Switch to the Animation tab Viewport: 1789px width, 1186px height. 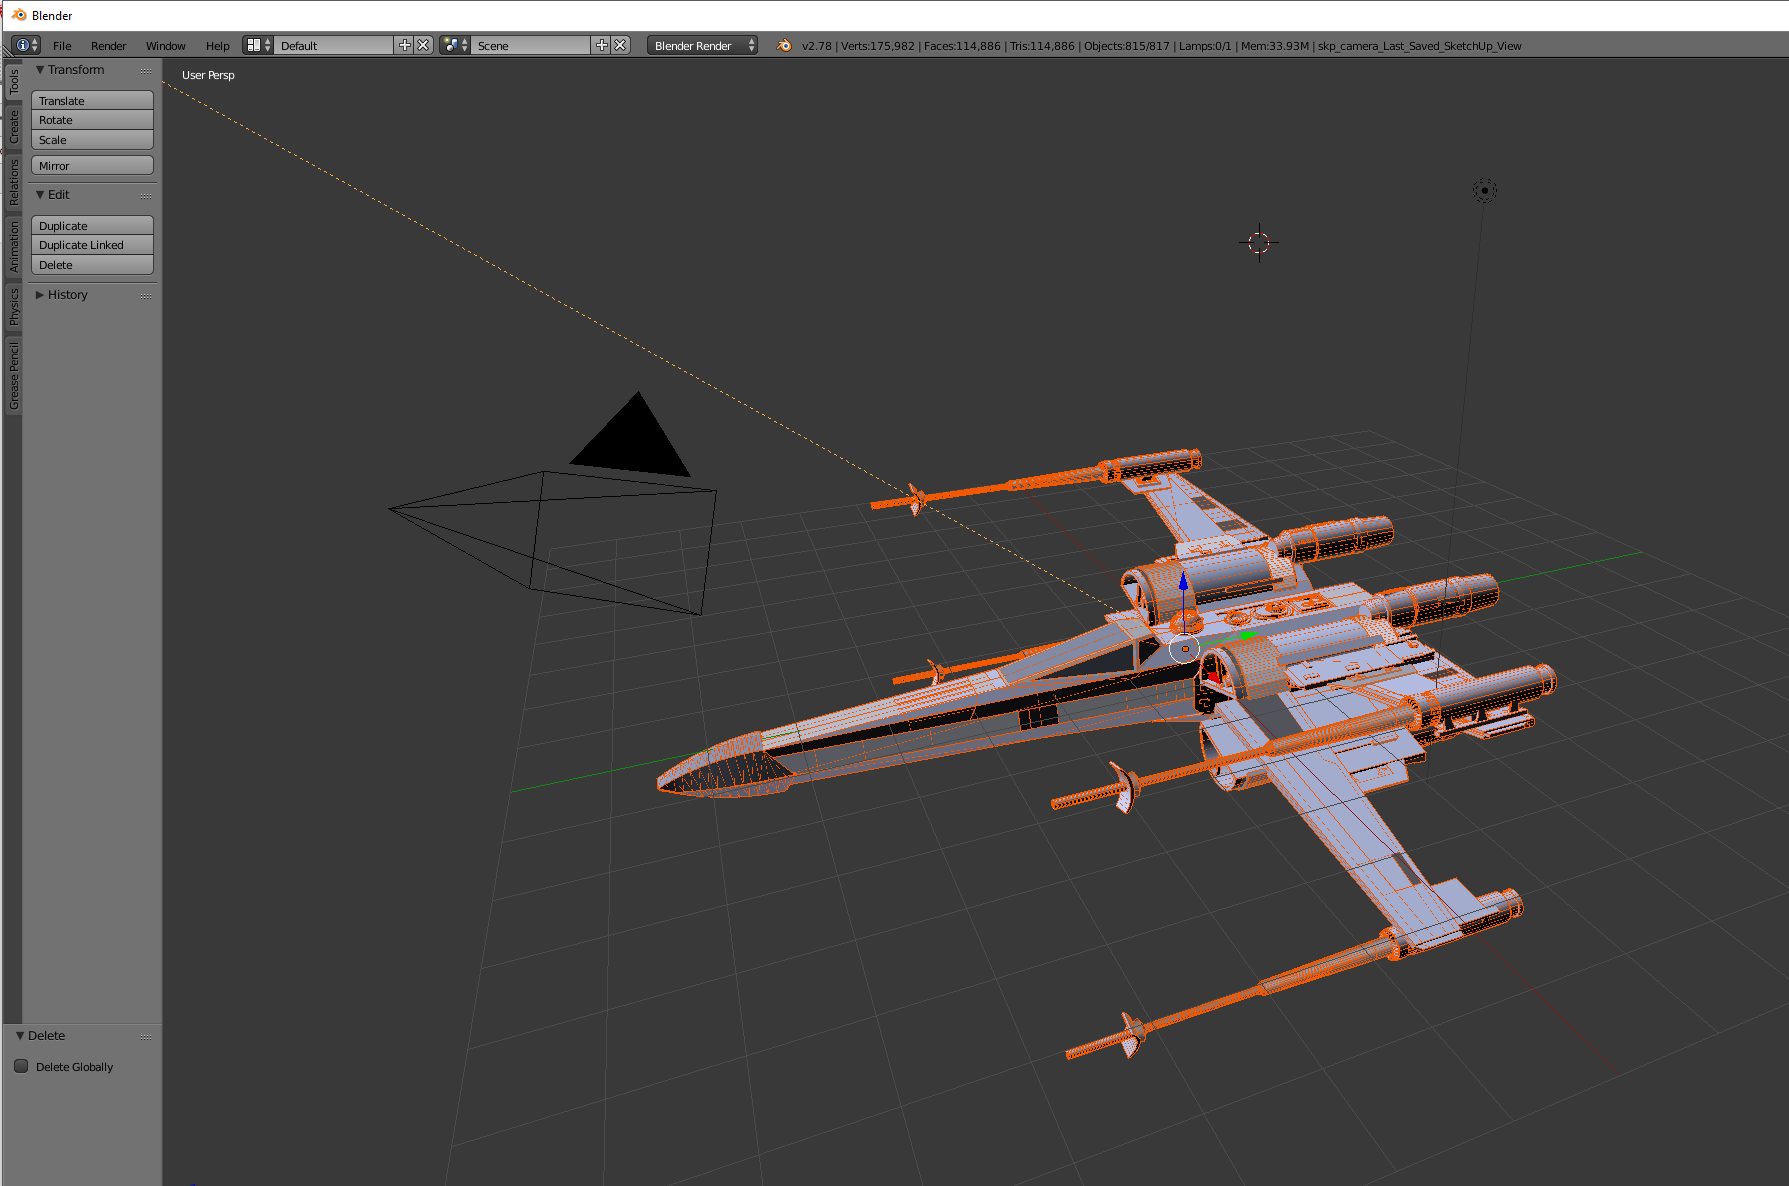(14, 247)
